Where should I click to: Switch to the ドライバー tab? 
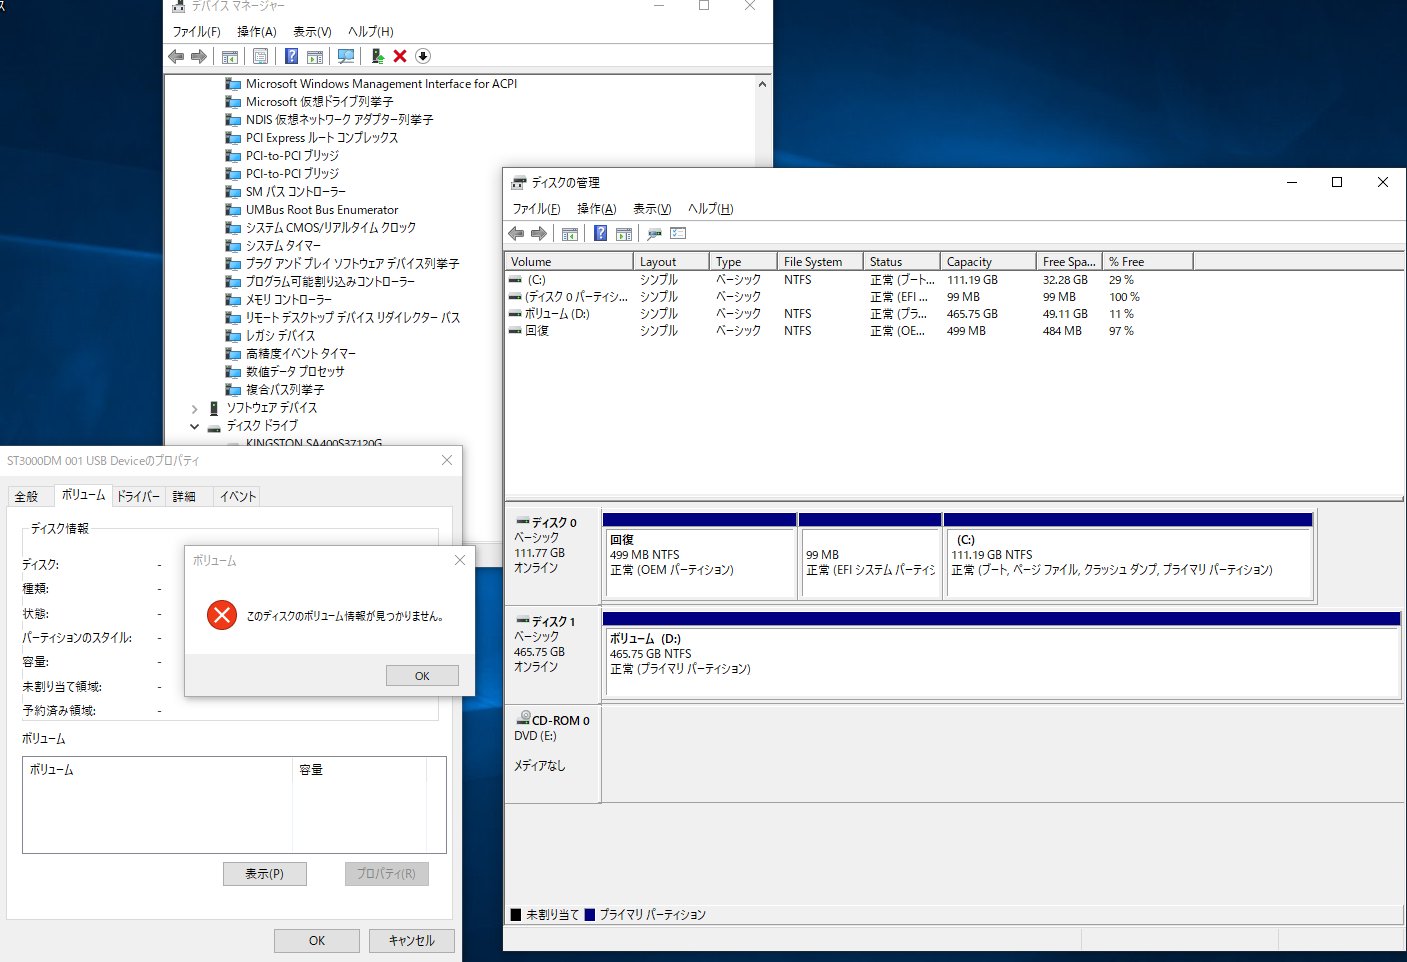coord(138,496)
